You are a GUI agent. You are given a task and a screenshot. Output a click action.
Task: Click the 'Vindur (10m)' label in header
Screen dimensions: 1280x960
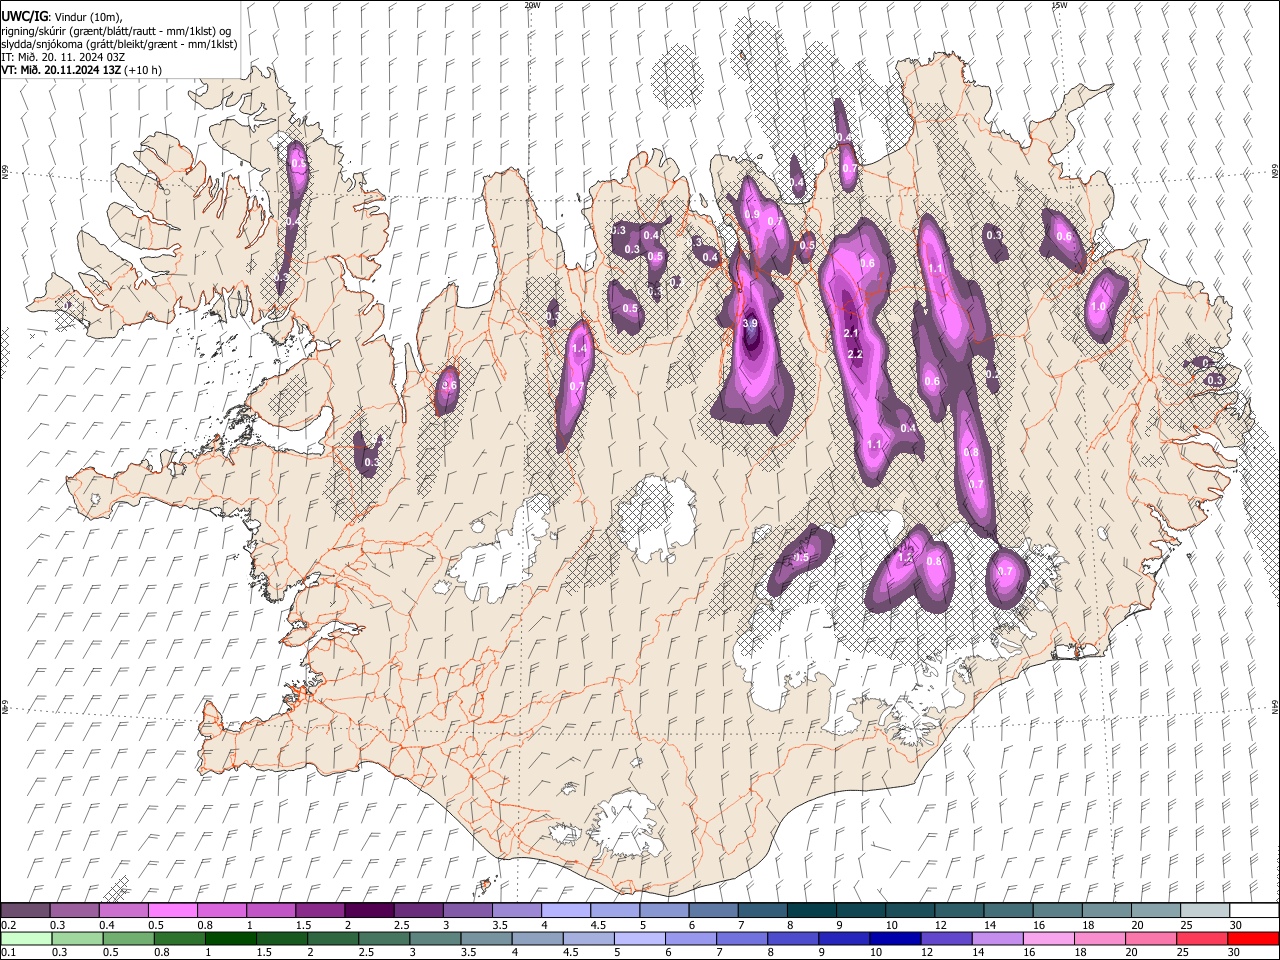click(87, 16)
